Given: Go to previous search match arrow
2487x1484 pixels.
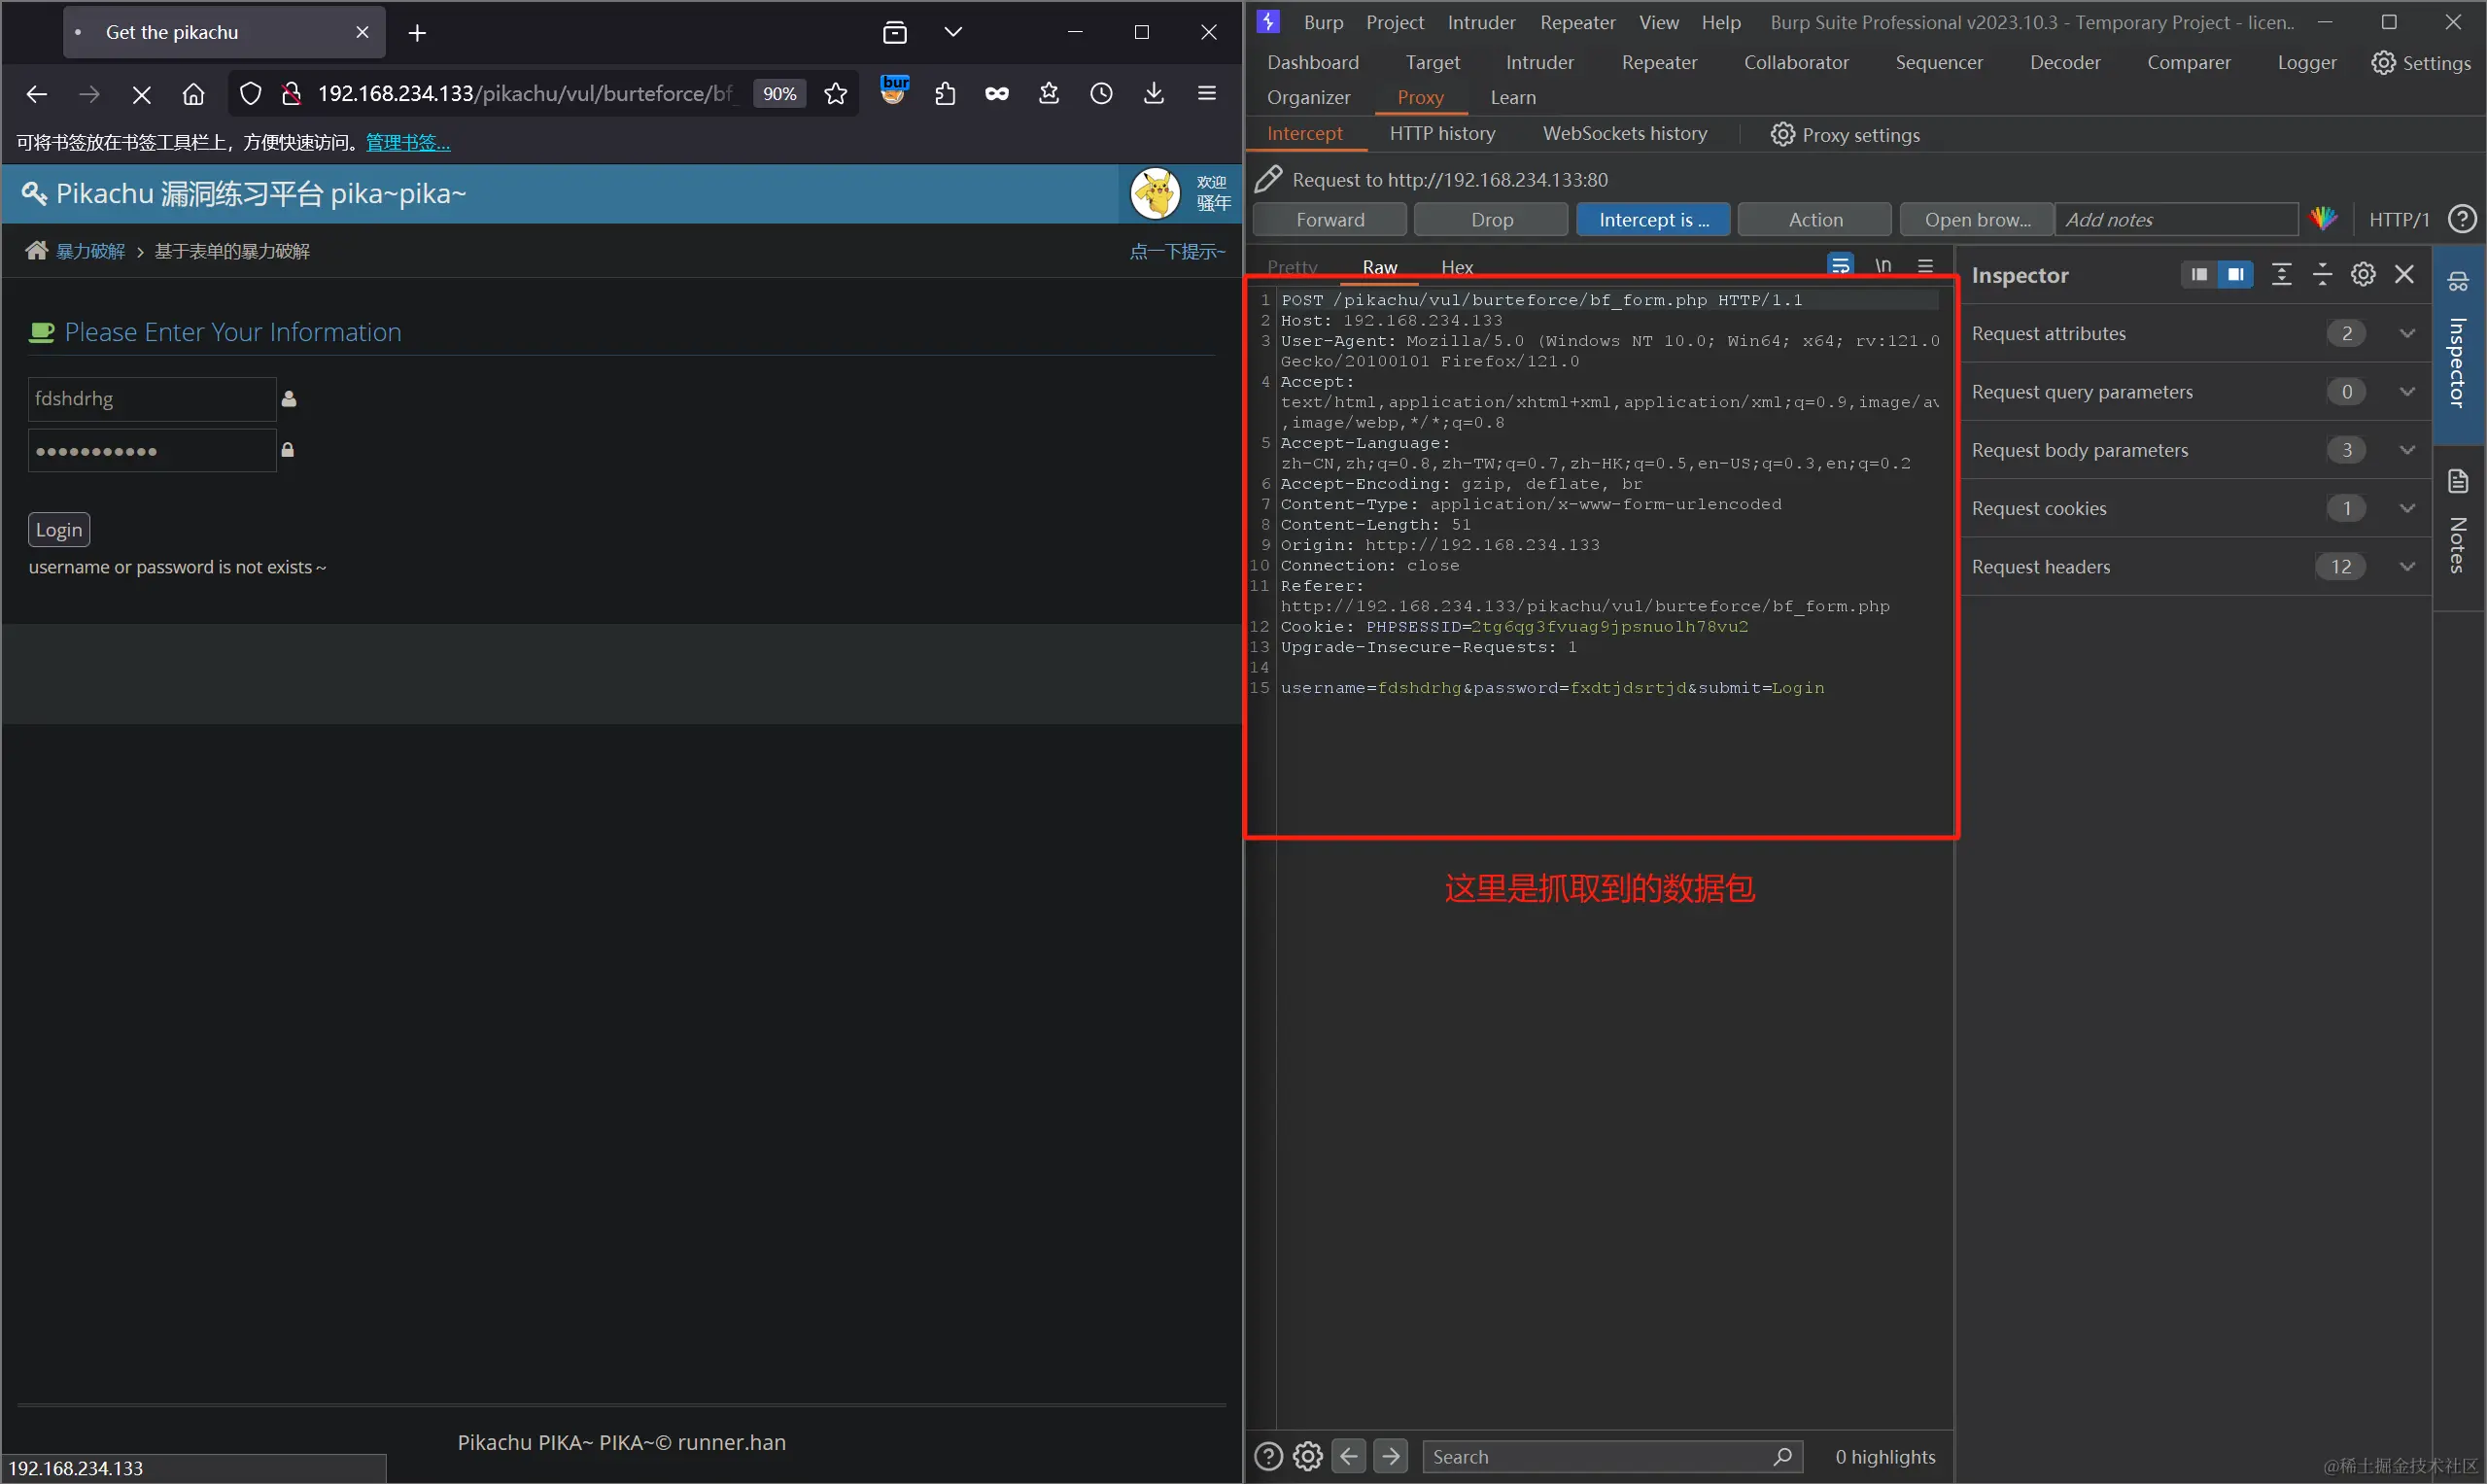Looking at the screenshot, I should point(1348,1457).
